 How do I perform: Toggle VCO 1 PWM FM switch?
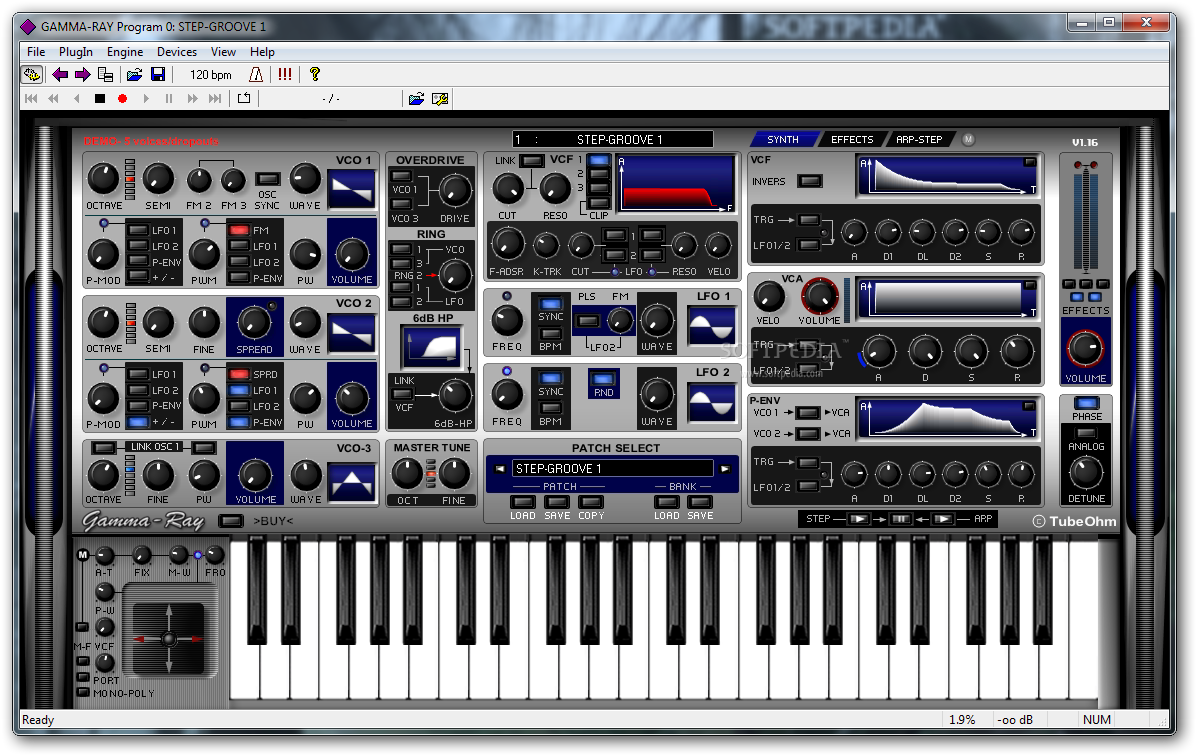pos(239,229)
